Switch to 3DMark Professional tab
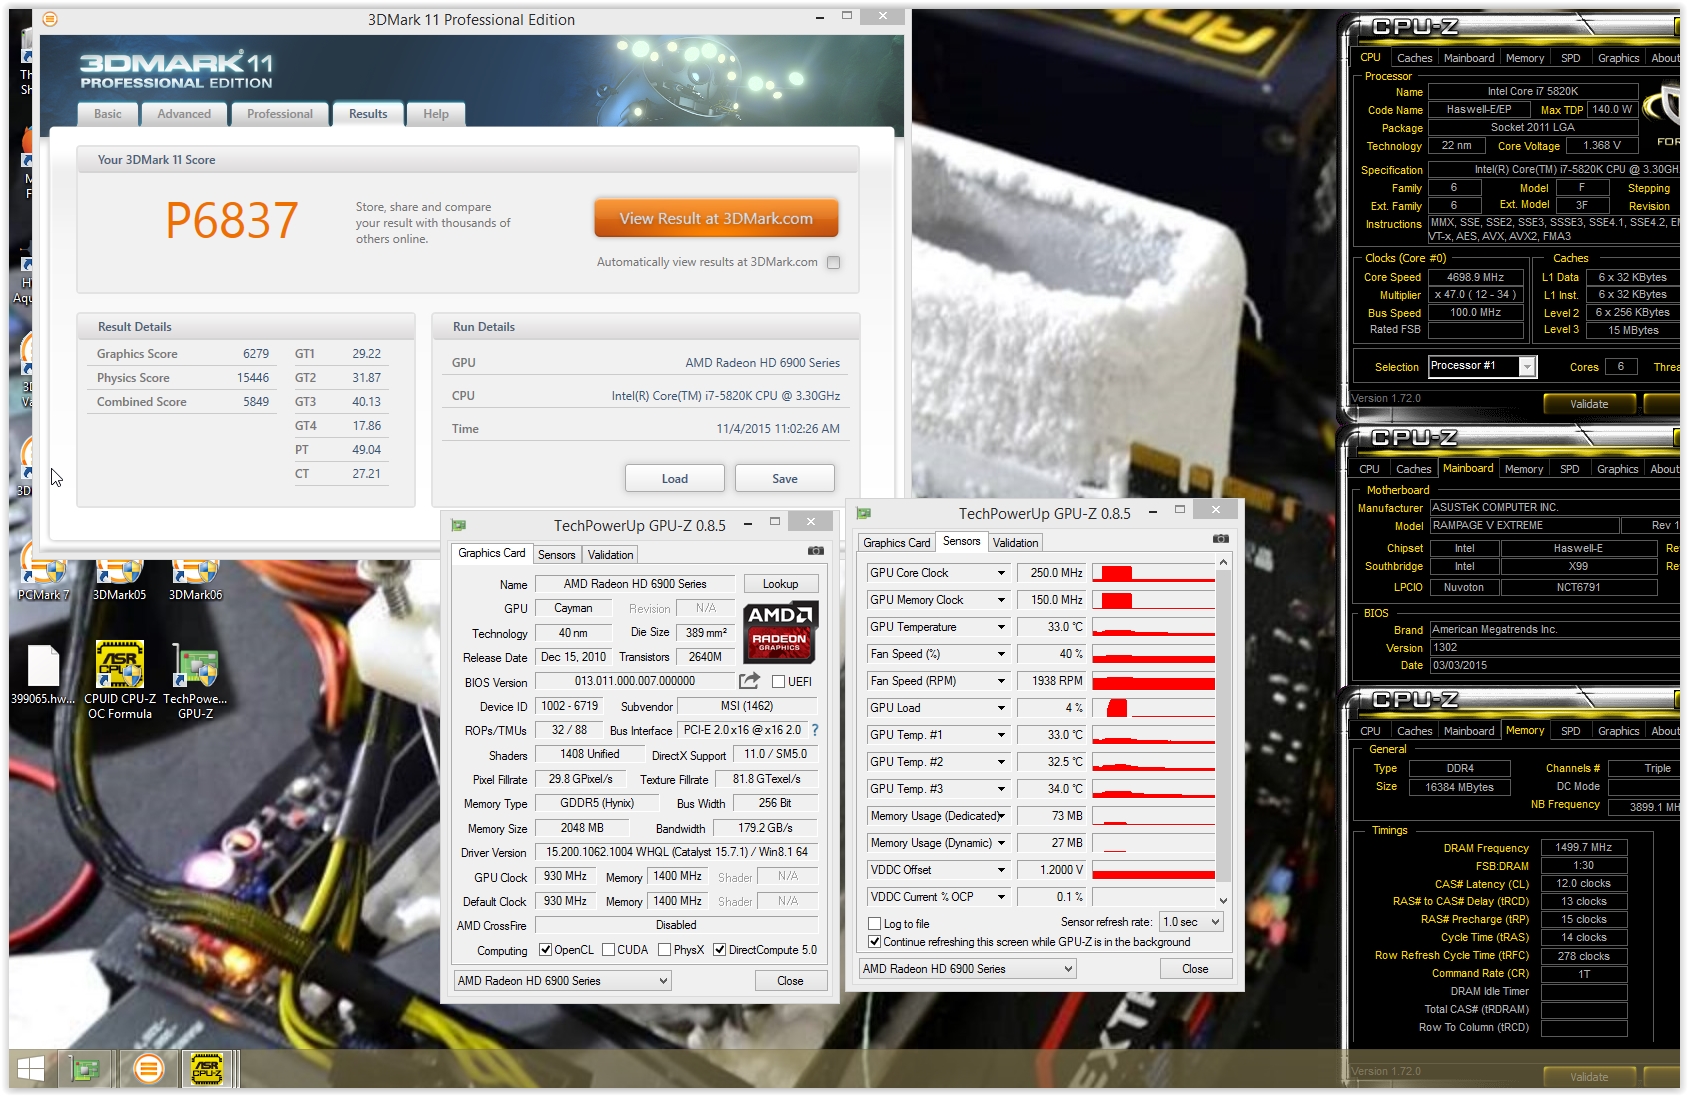Viewport: 1688px width, 1096px height. [280, 114]
